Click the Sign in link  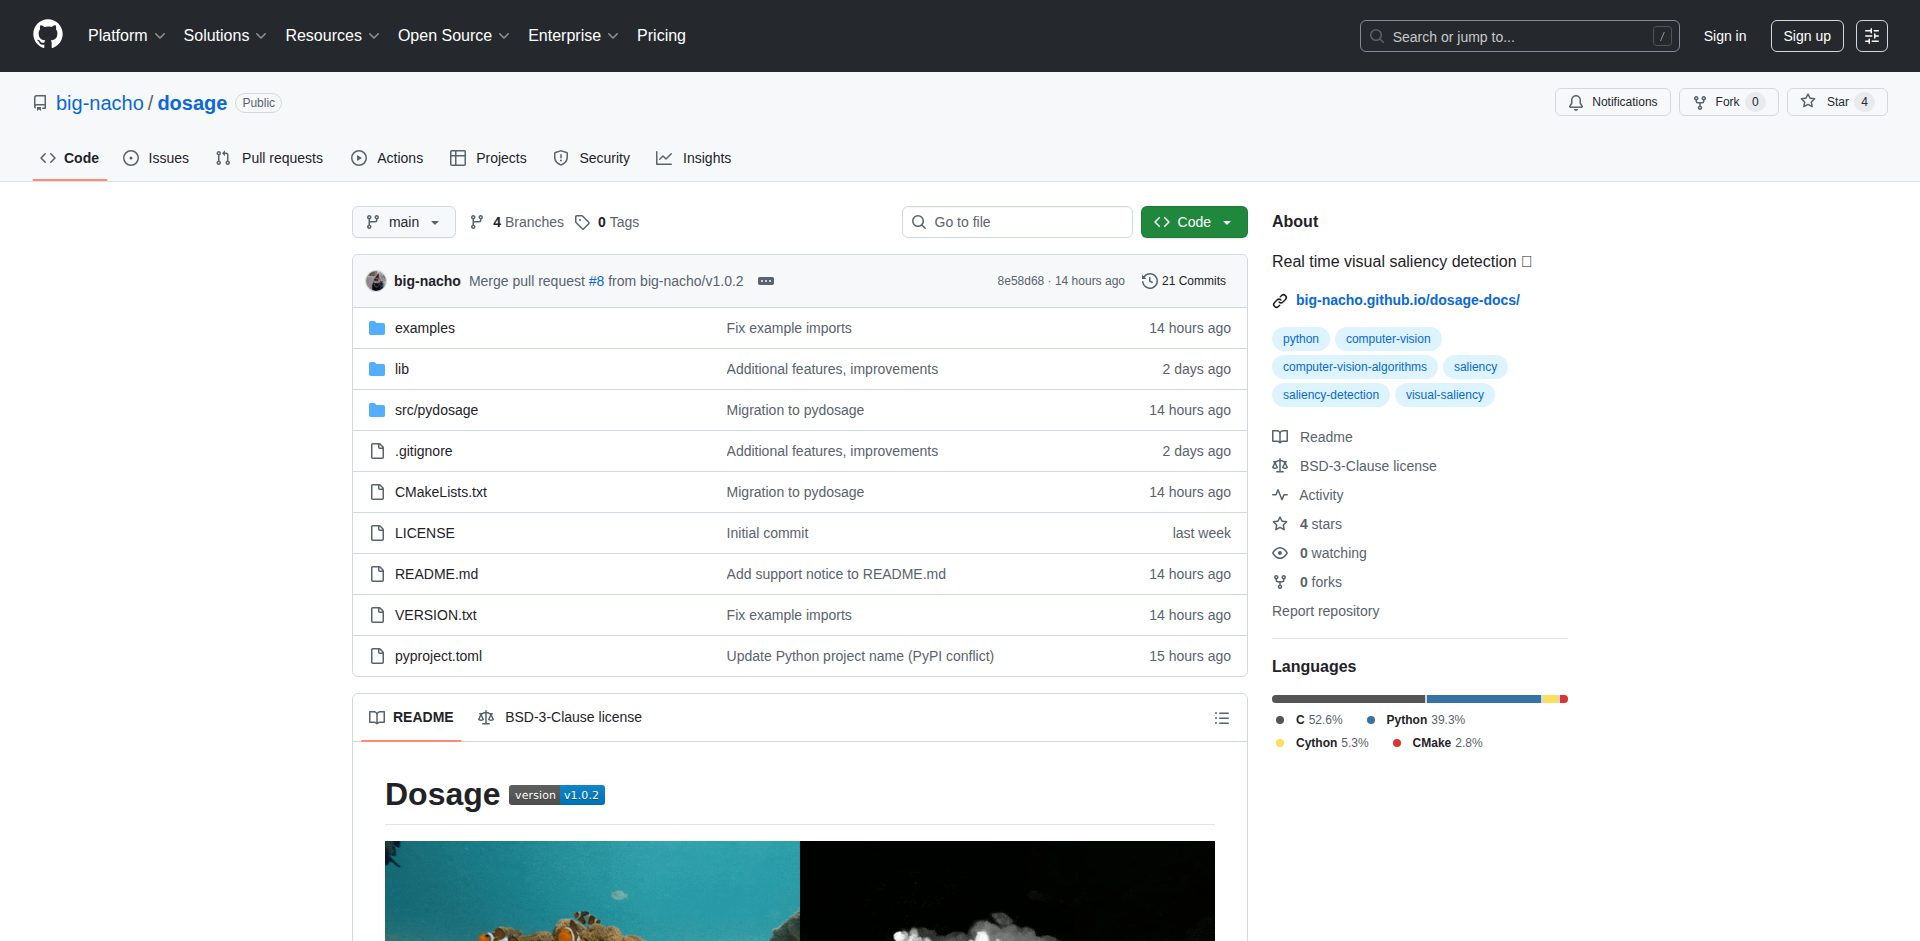(1725, 36)
